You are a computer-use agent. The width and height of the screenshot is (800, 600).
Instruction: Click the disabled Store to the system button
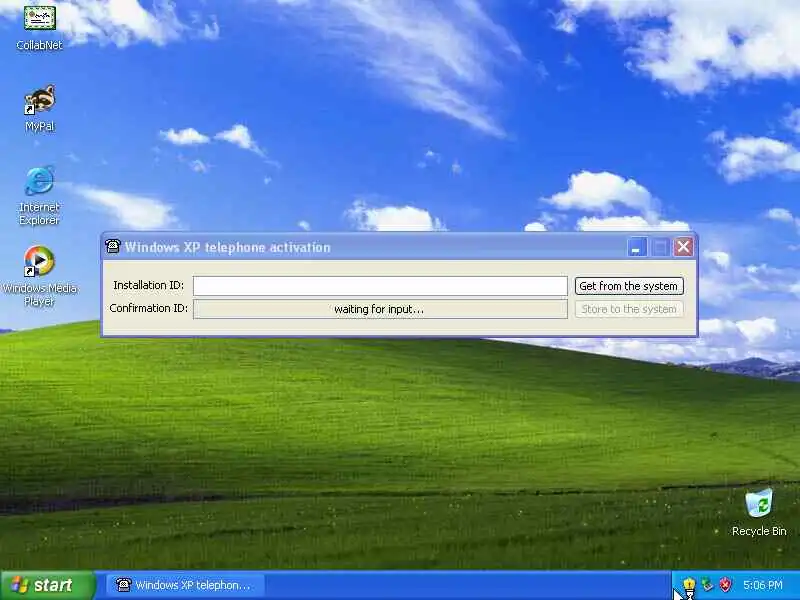point(629,309)
